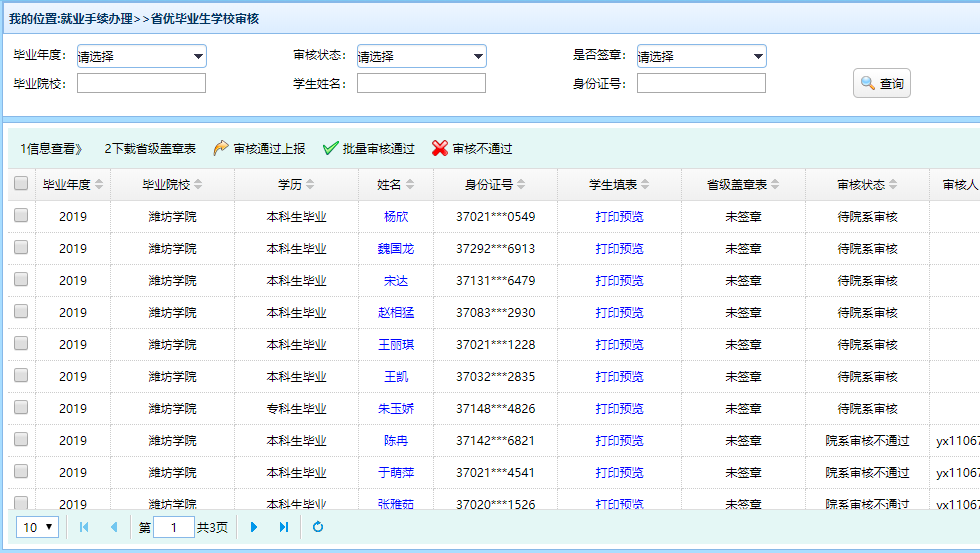Expand the 审核状态 dropdown
Screen dimensions: 980x553
(421, 57)
